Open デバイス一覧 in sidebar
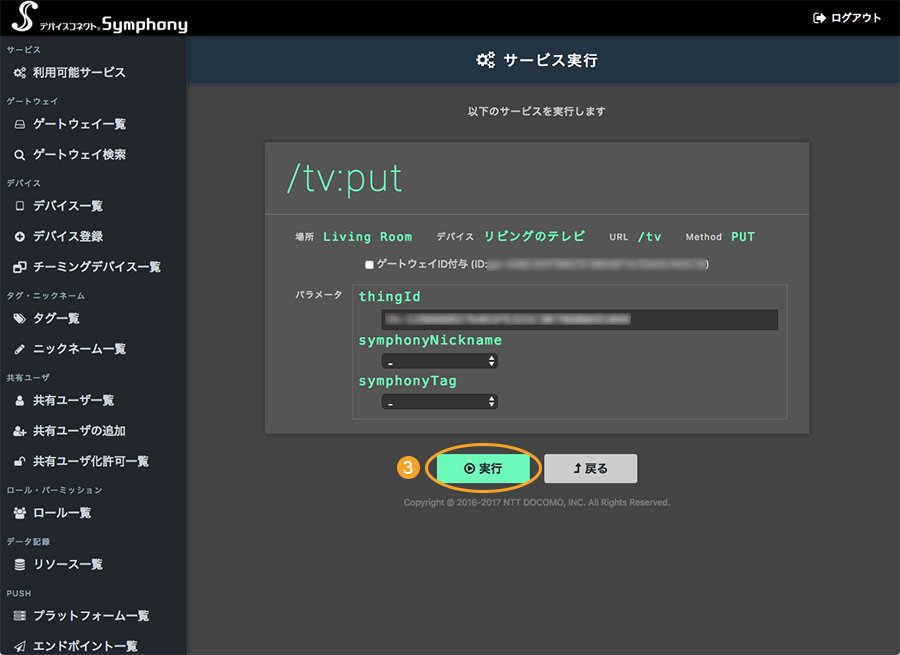 coord(68,206)
